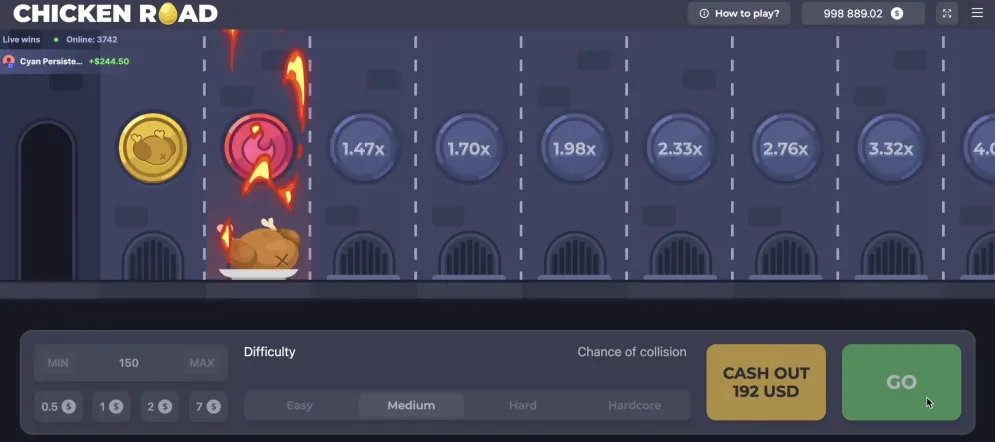Click the Cyan Persiste... player avatar

pyautogui.click(x=9, y=62)
